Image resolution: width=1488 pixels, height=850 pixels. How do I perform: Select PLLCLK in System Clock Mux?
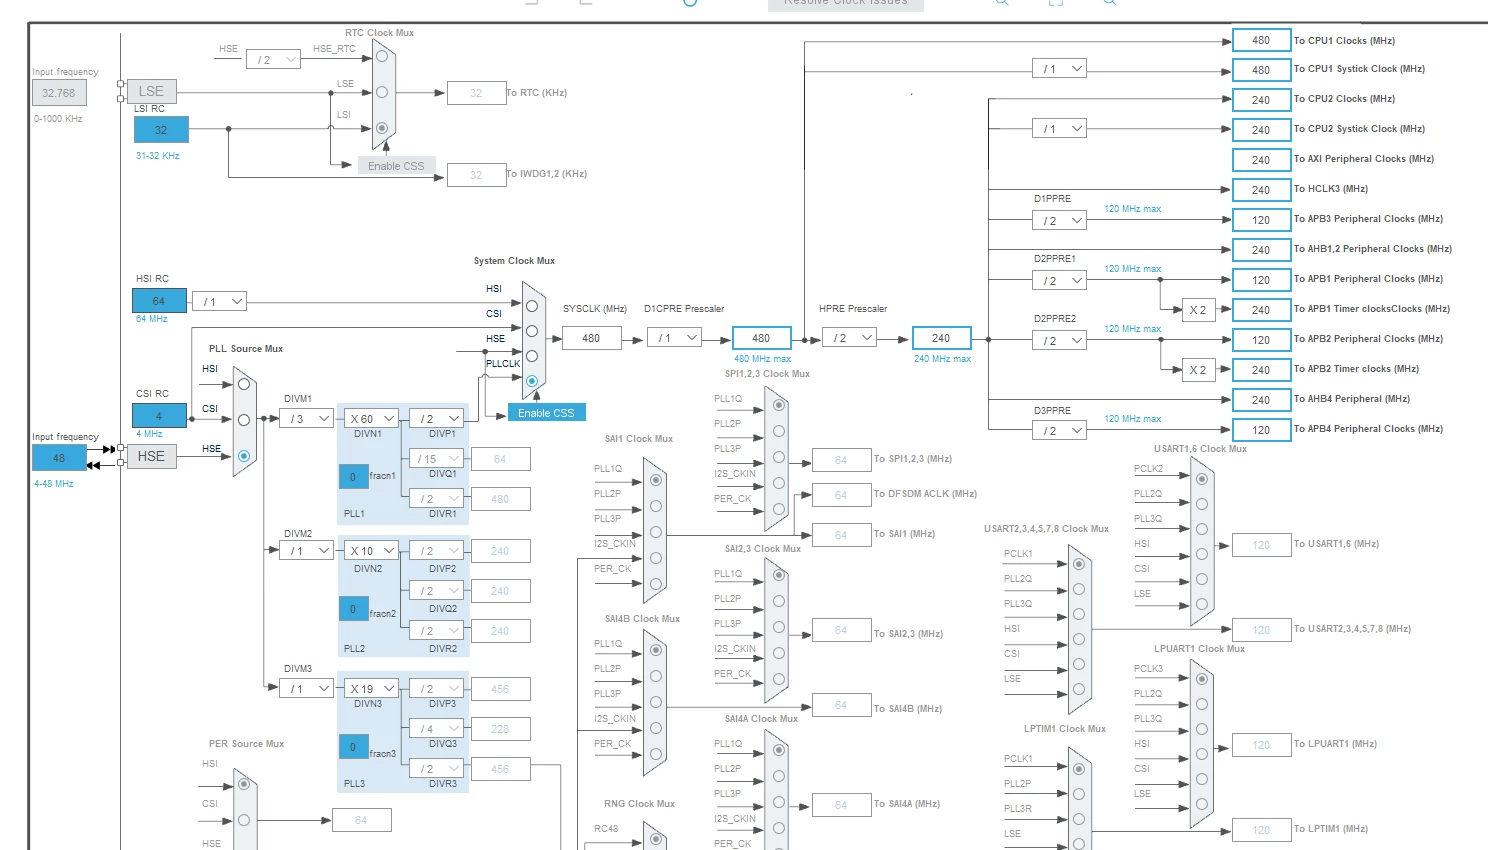tap(532, 381)
